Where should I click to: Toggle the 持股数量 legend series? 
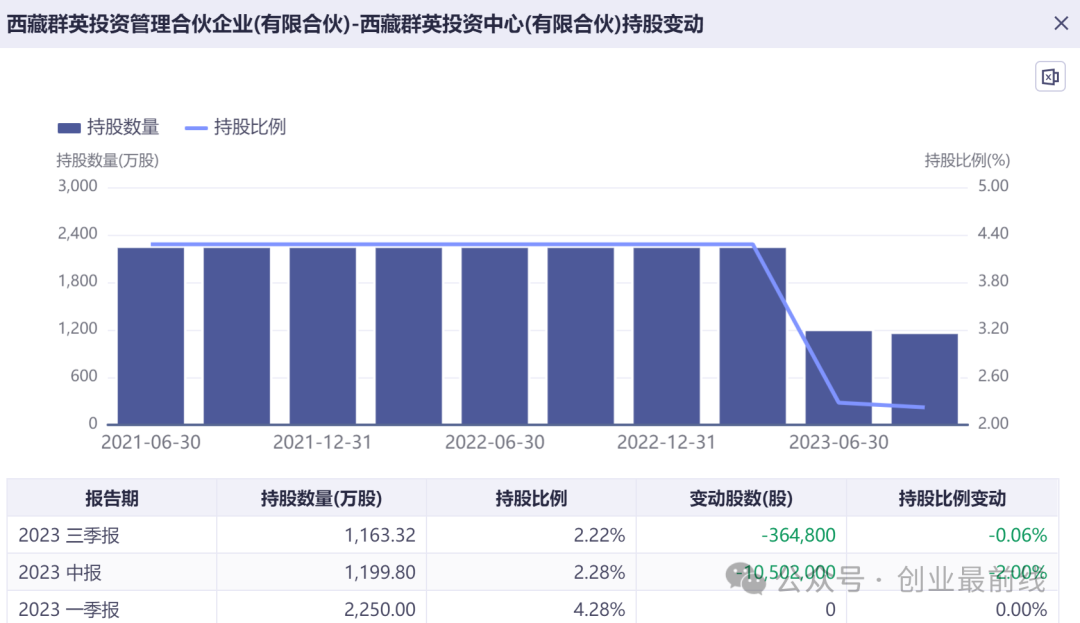pos(108,127)
